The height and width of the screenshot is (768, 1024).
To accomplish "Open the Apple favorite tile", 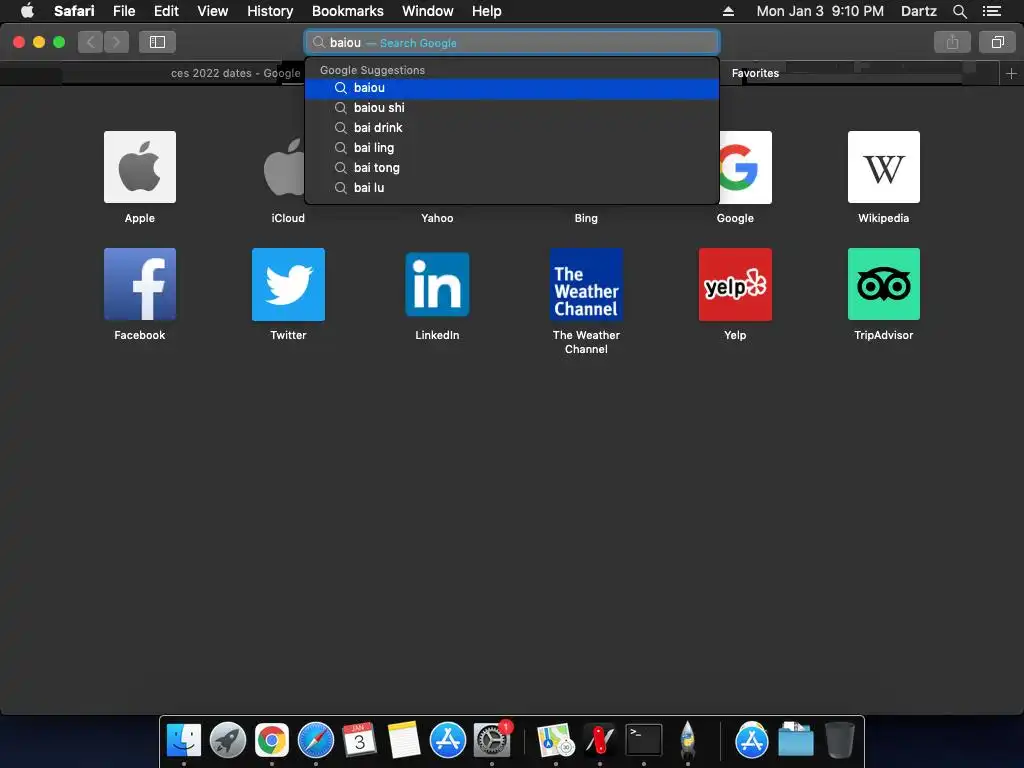I will 140,167.
